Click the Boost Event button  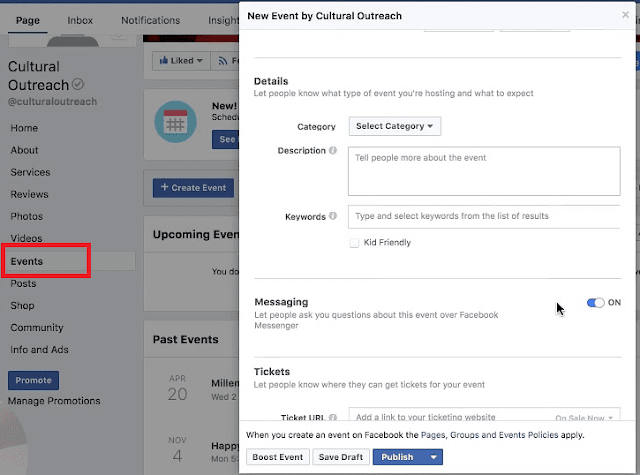[277, 457]
